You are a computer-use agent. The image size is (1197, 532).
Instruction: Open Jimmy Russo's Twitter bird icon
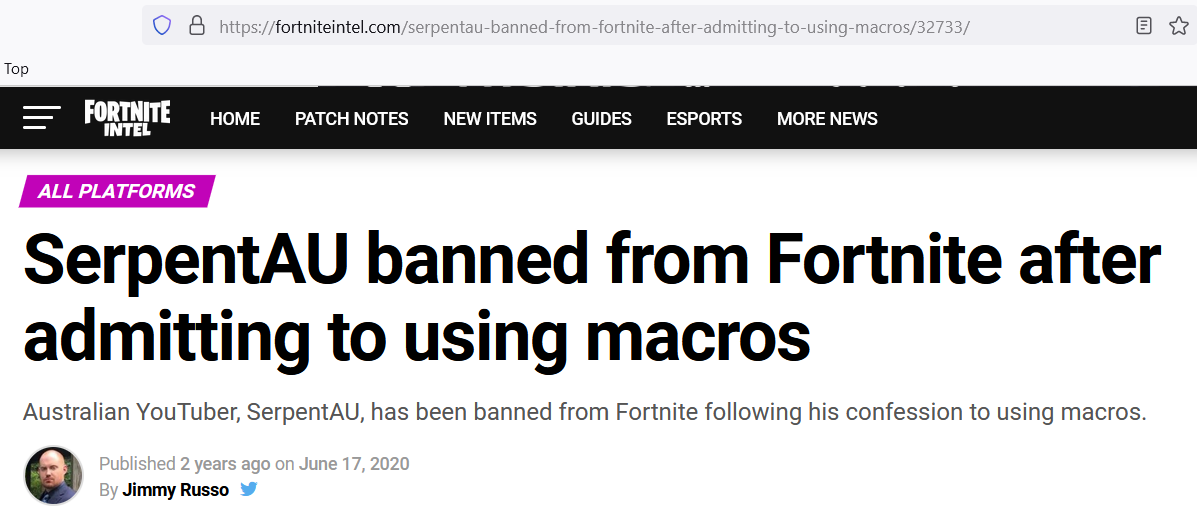pos(249,489)
